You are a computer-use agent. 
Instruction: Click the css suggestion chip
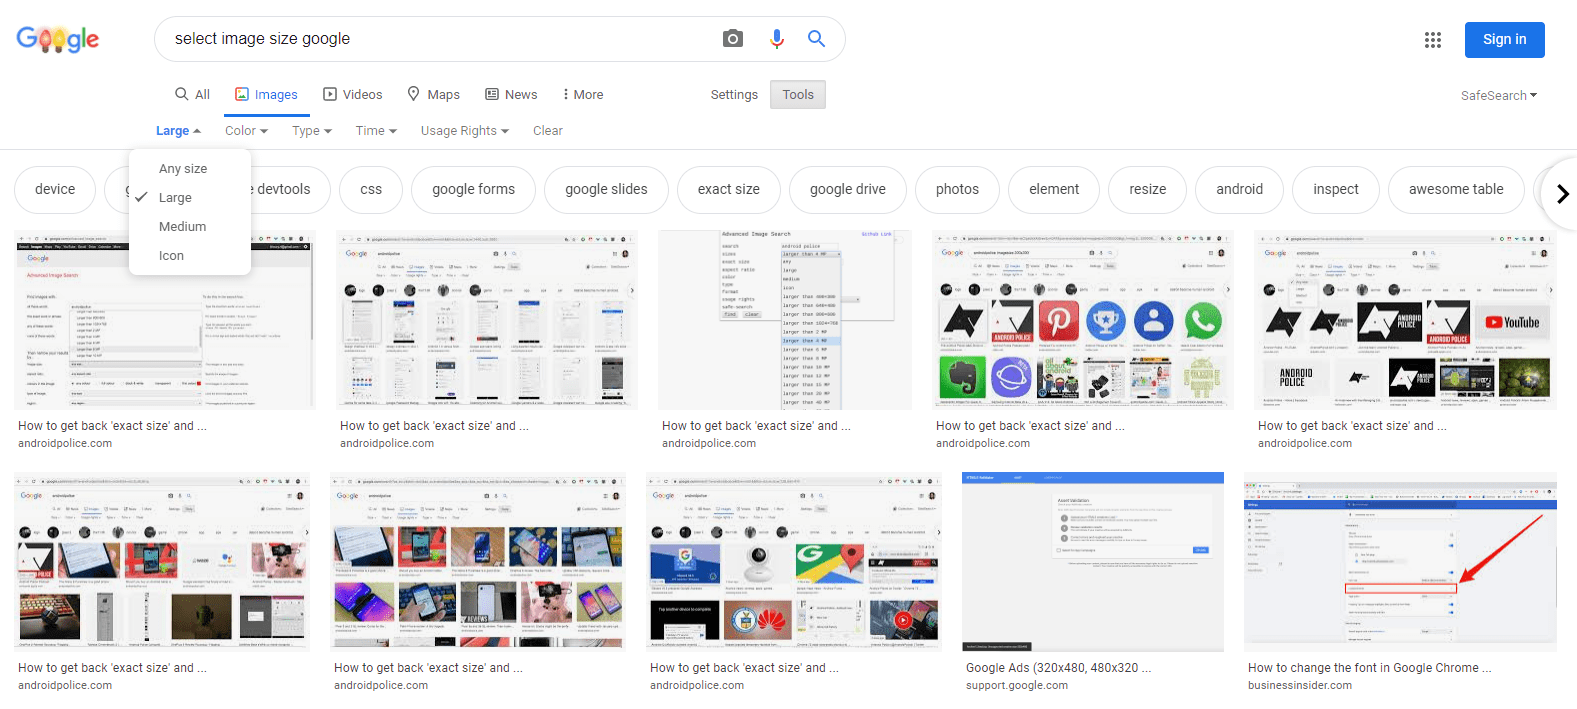click(371, 189)
